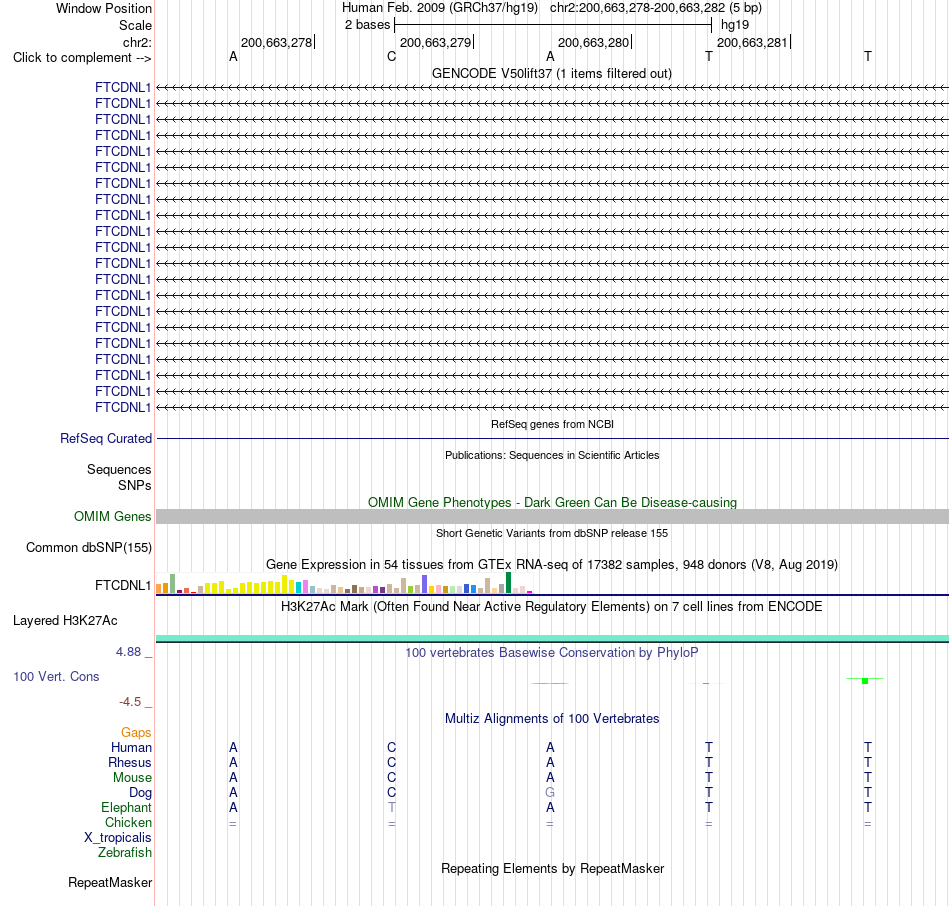This screenshot has height=906, width=950.
Task: Click the mismatched pale 'T' in Elephant row
Action: click(x=391, y=807)
